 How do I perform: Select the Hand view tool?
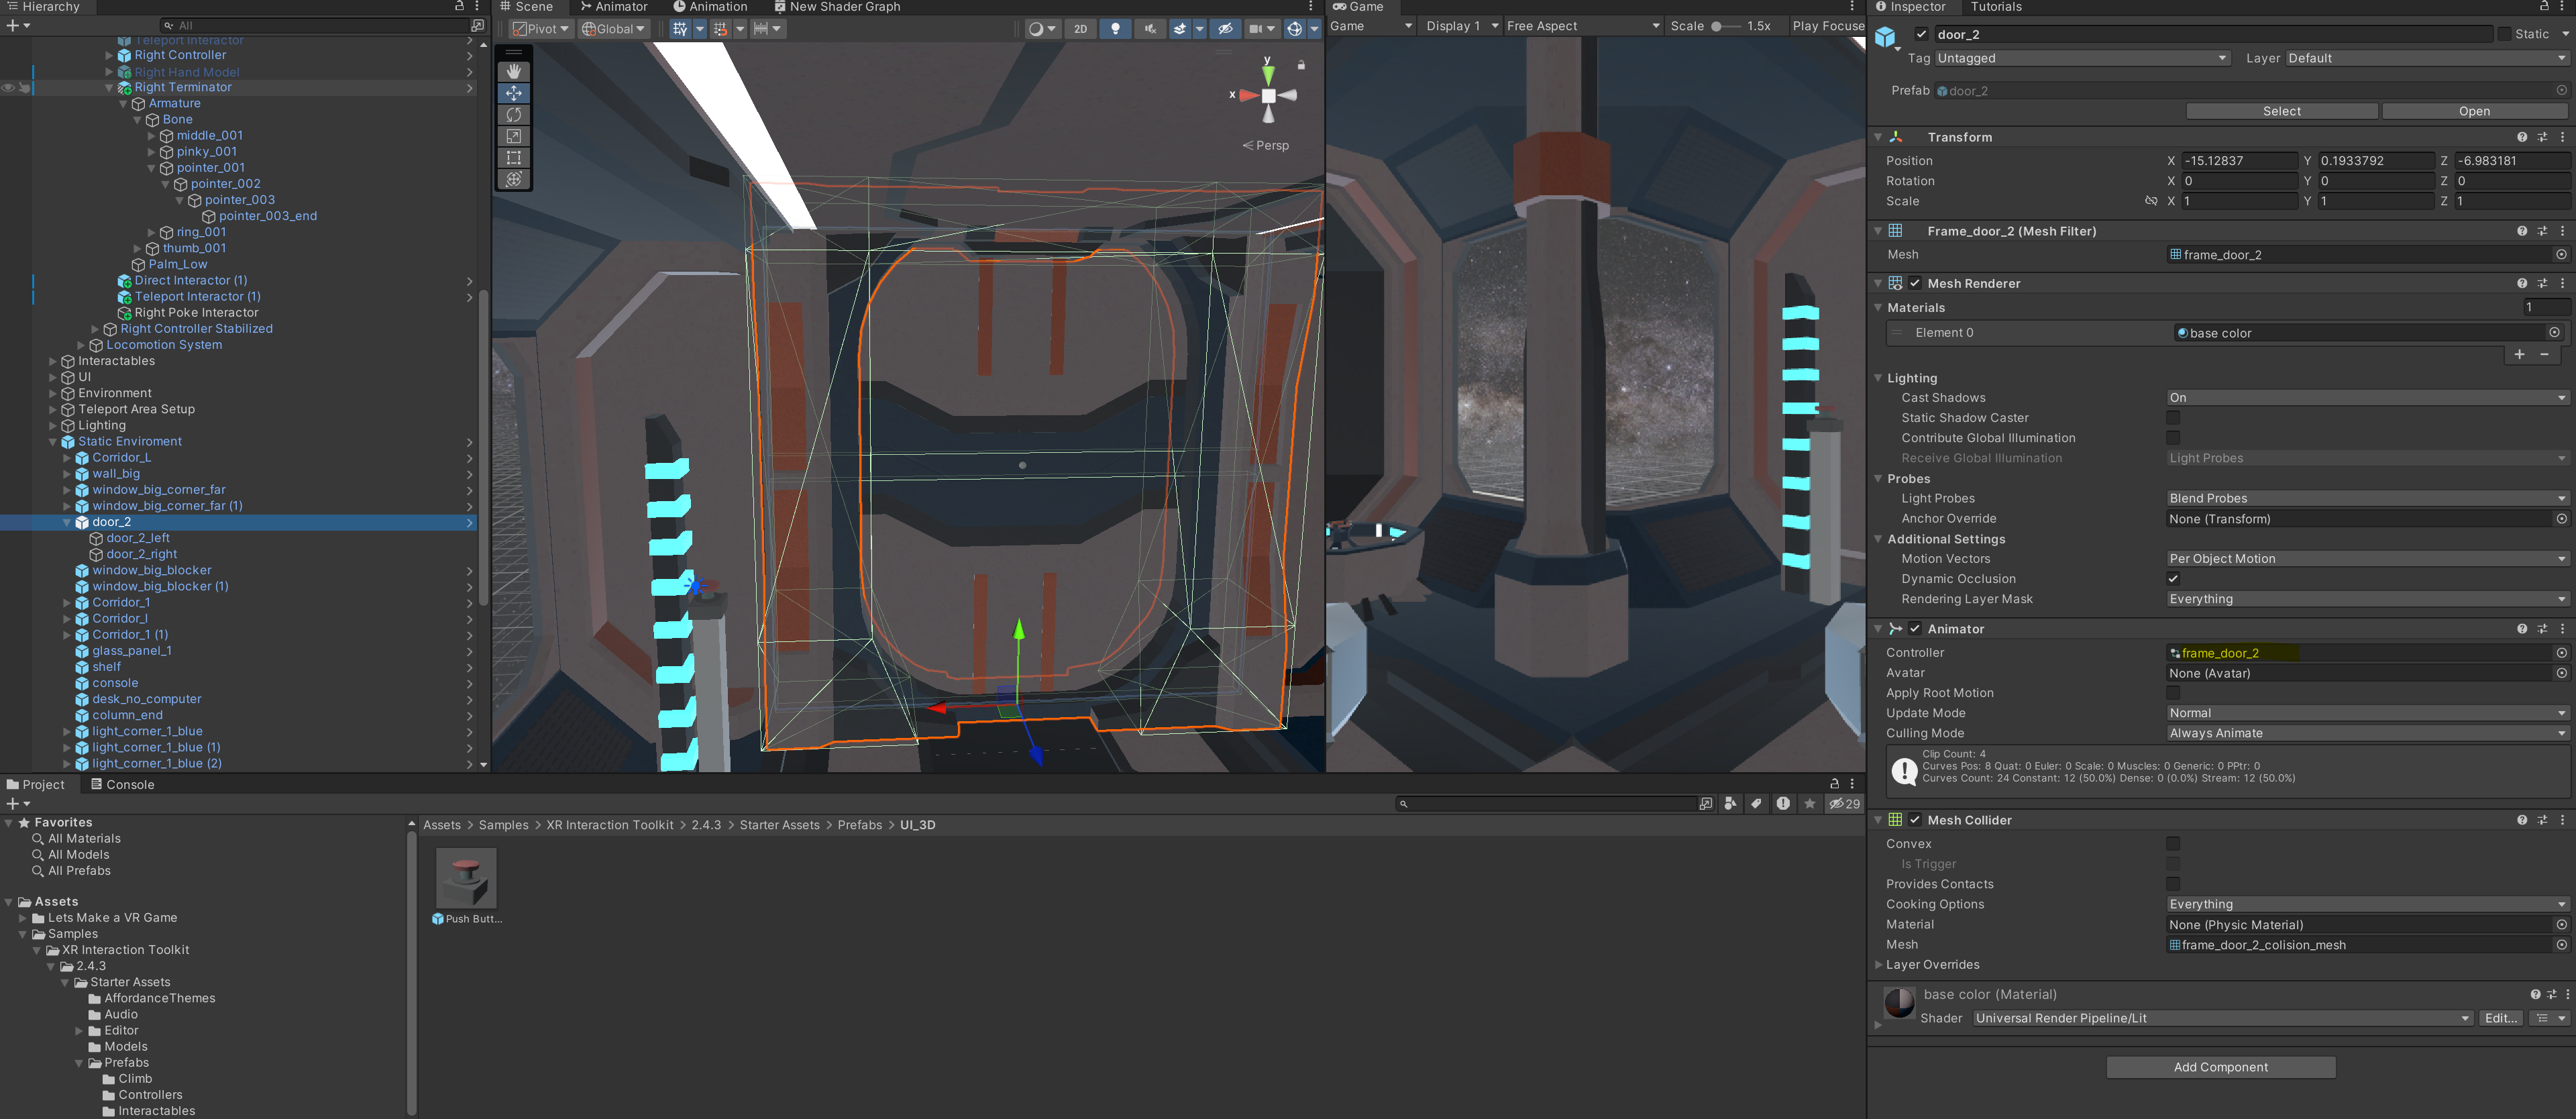[x=513, y=71]
